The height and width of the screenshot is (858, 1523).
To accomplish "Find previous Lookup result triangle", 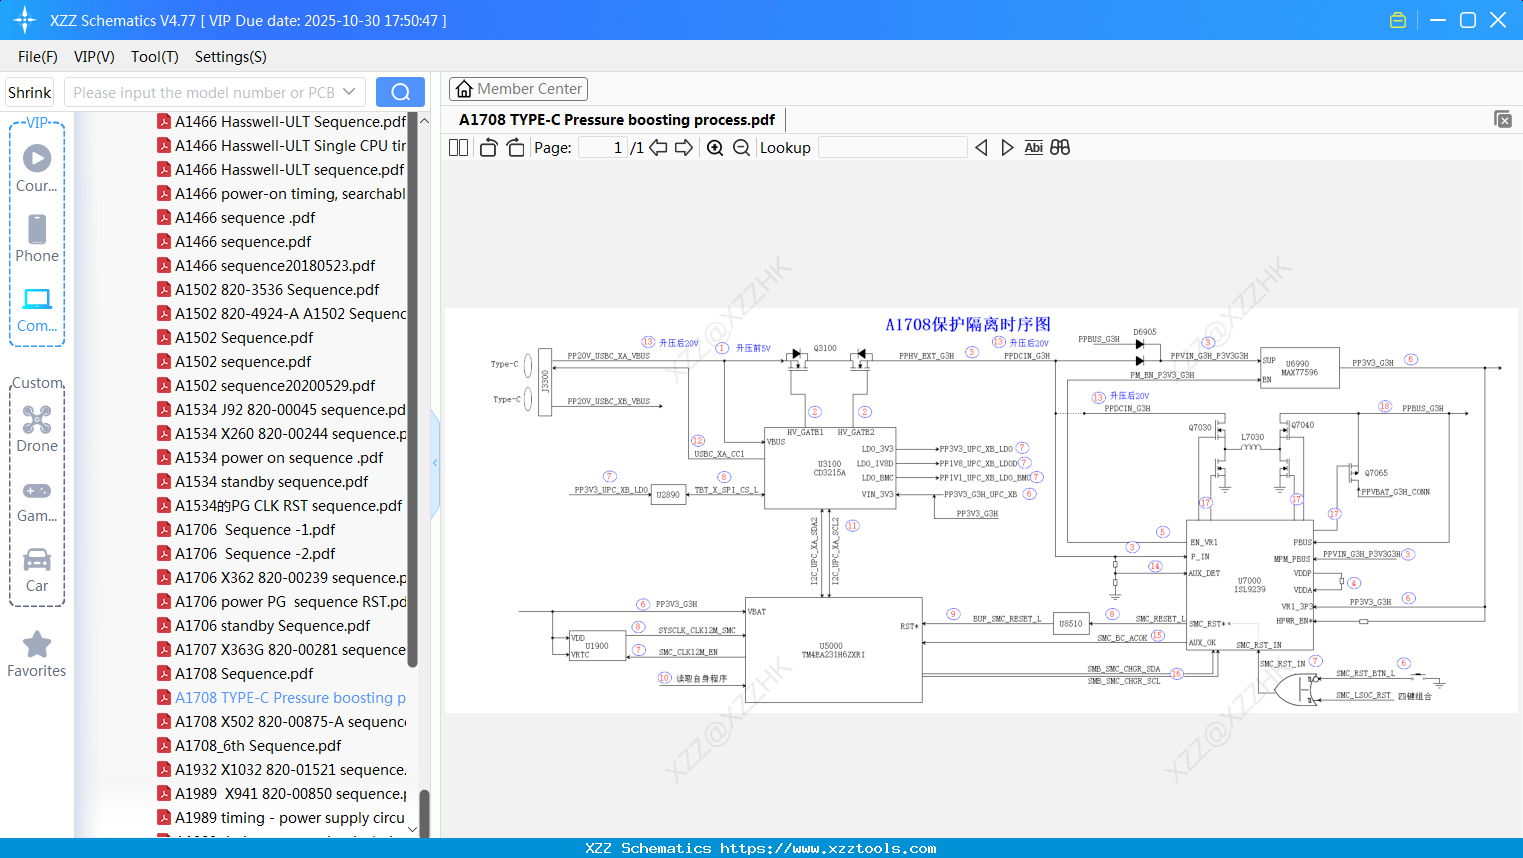I will pyautogui.click(x=981, y=147).
